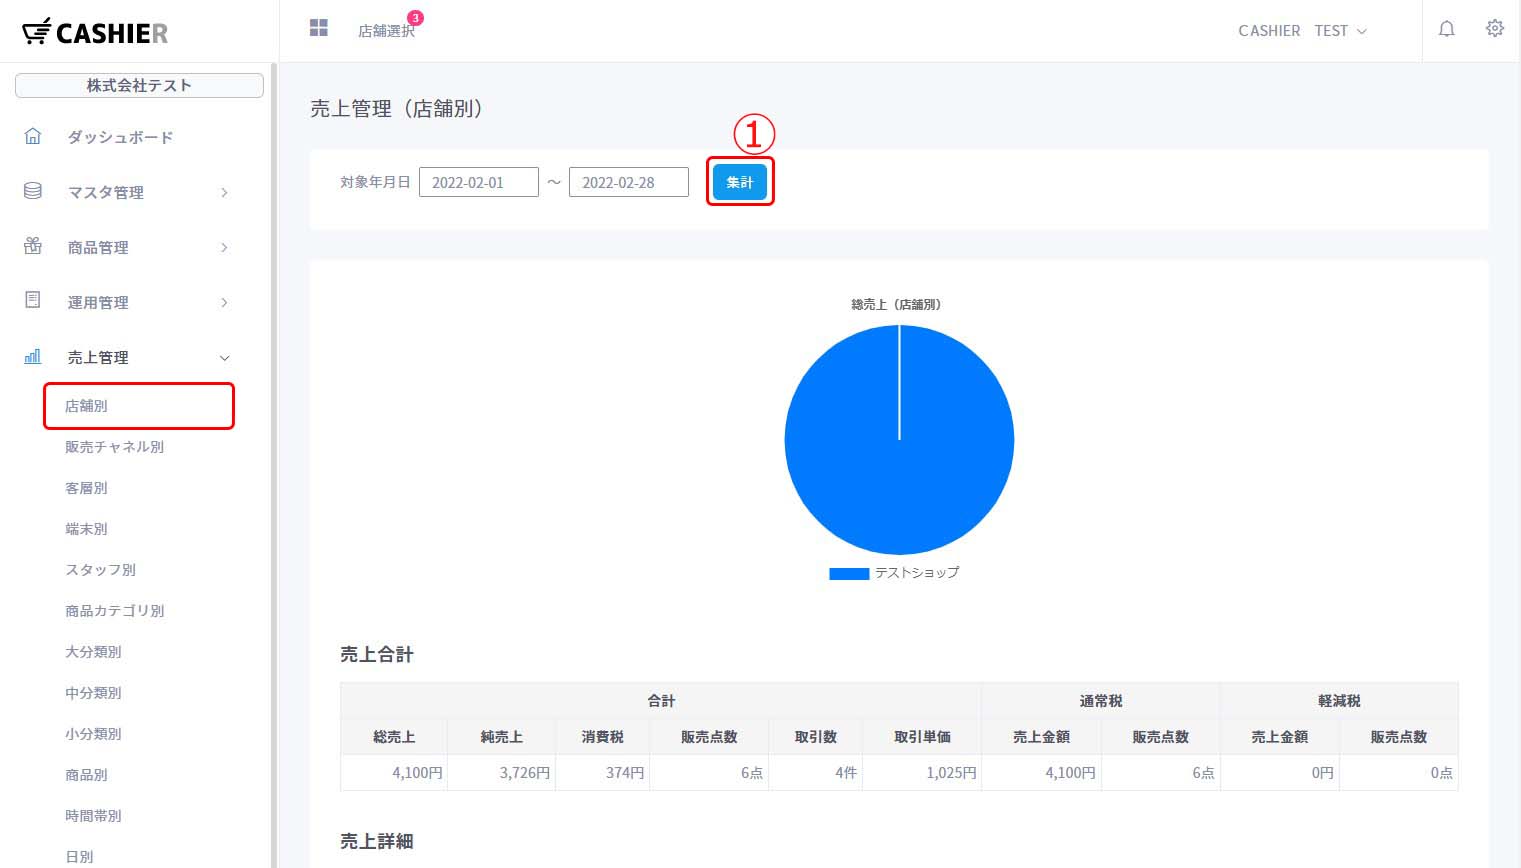Click the 374円 tax cell
The height and width of the screenshot is (868, 1521).
coord(603,773)
